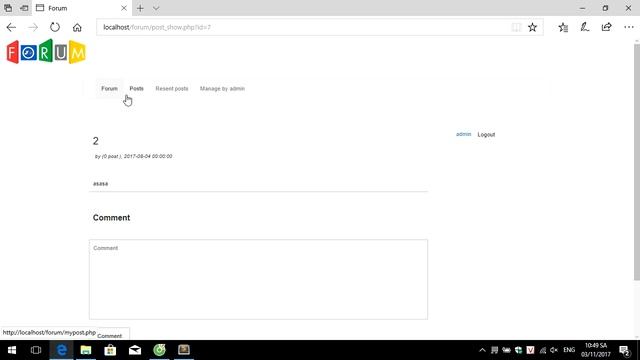The height and width of the screenshot is (360, 640).
Task: Click the network tray icon
Action: tap(542, 350)
